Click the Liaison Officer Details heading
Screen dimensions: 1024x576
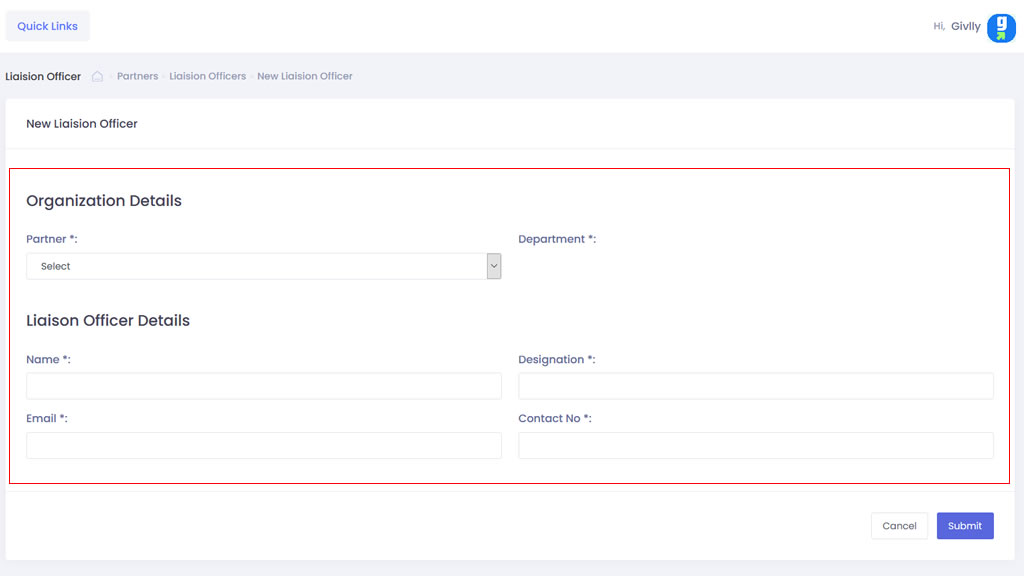108,321
